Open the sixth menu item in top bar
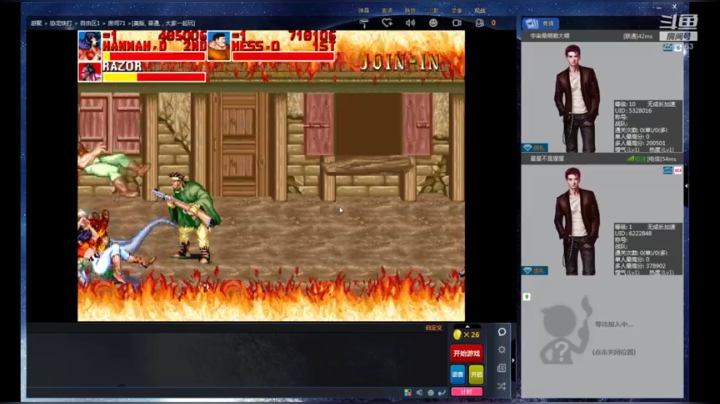Screen dimensions: 720x404 479,10
